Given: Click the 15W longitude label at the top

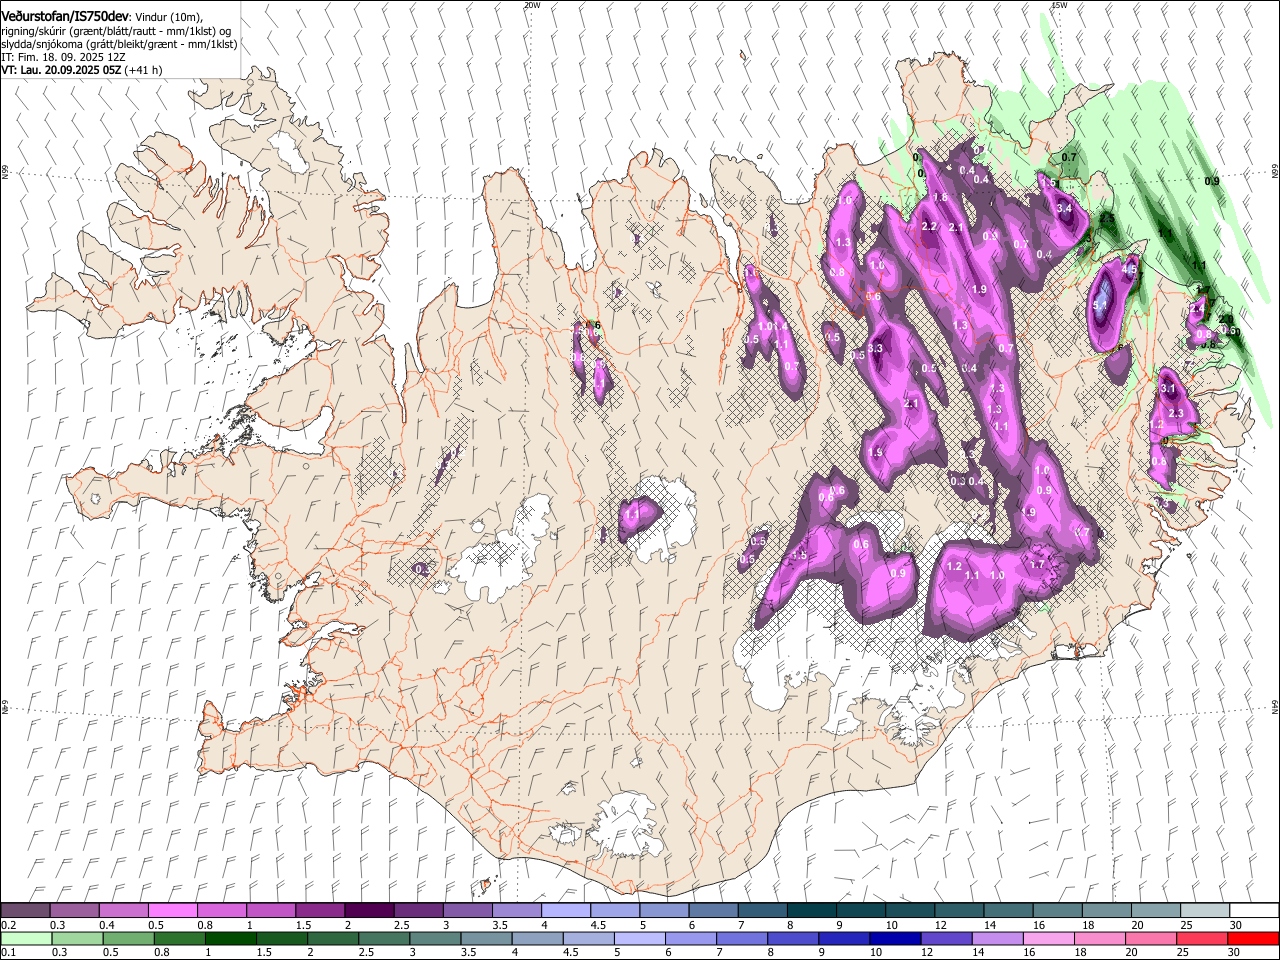Looking at the screenshot, I should click(x=1059, y=5).
